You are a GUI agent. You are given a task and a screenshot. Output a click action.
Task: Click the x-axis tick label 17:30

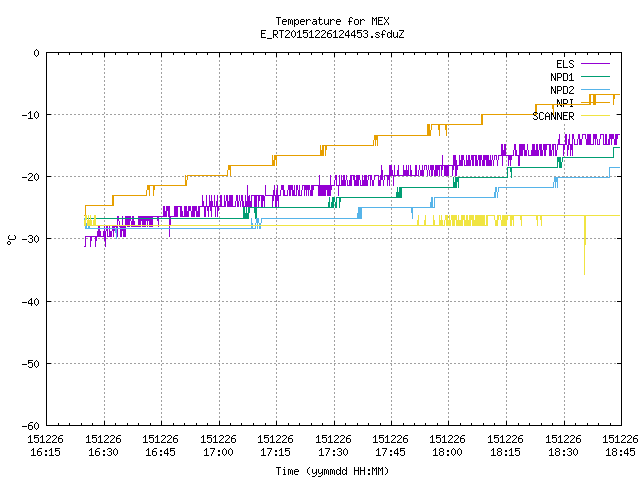(x=333, y=452)
